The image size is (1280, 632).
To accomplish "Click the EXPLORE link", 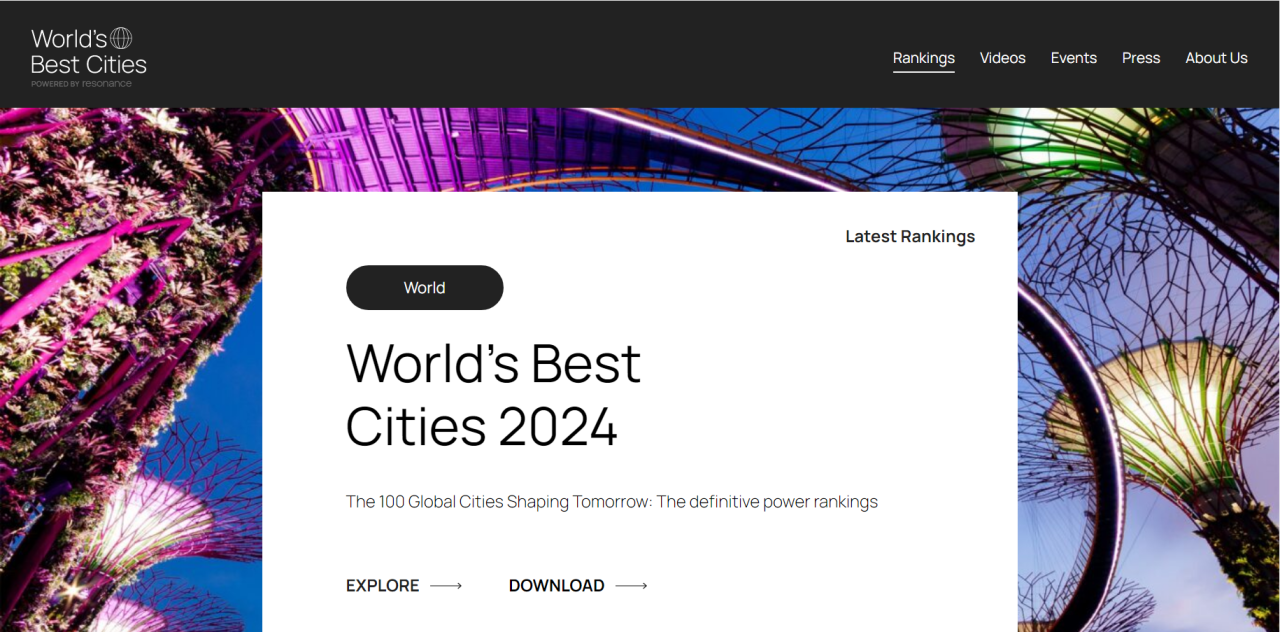I will 383,586.
